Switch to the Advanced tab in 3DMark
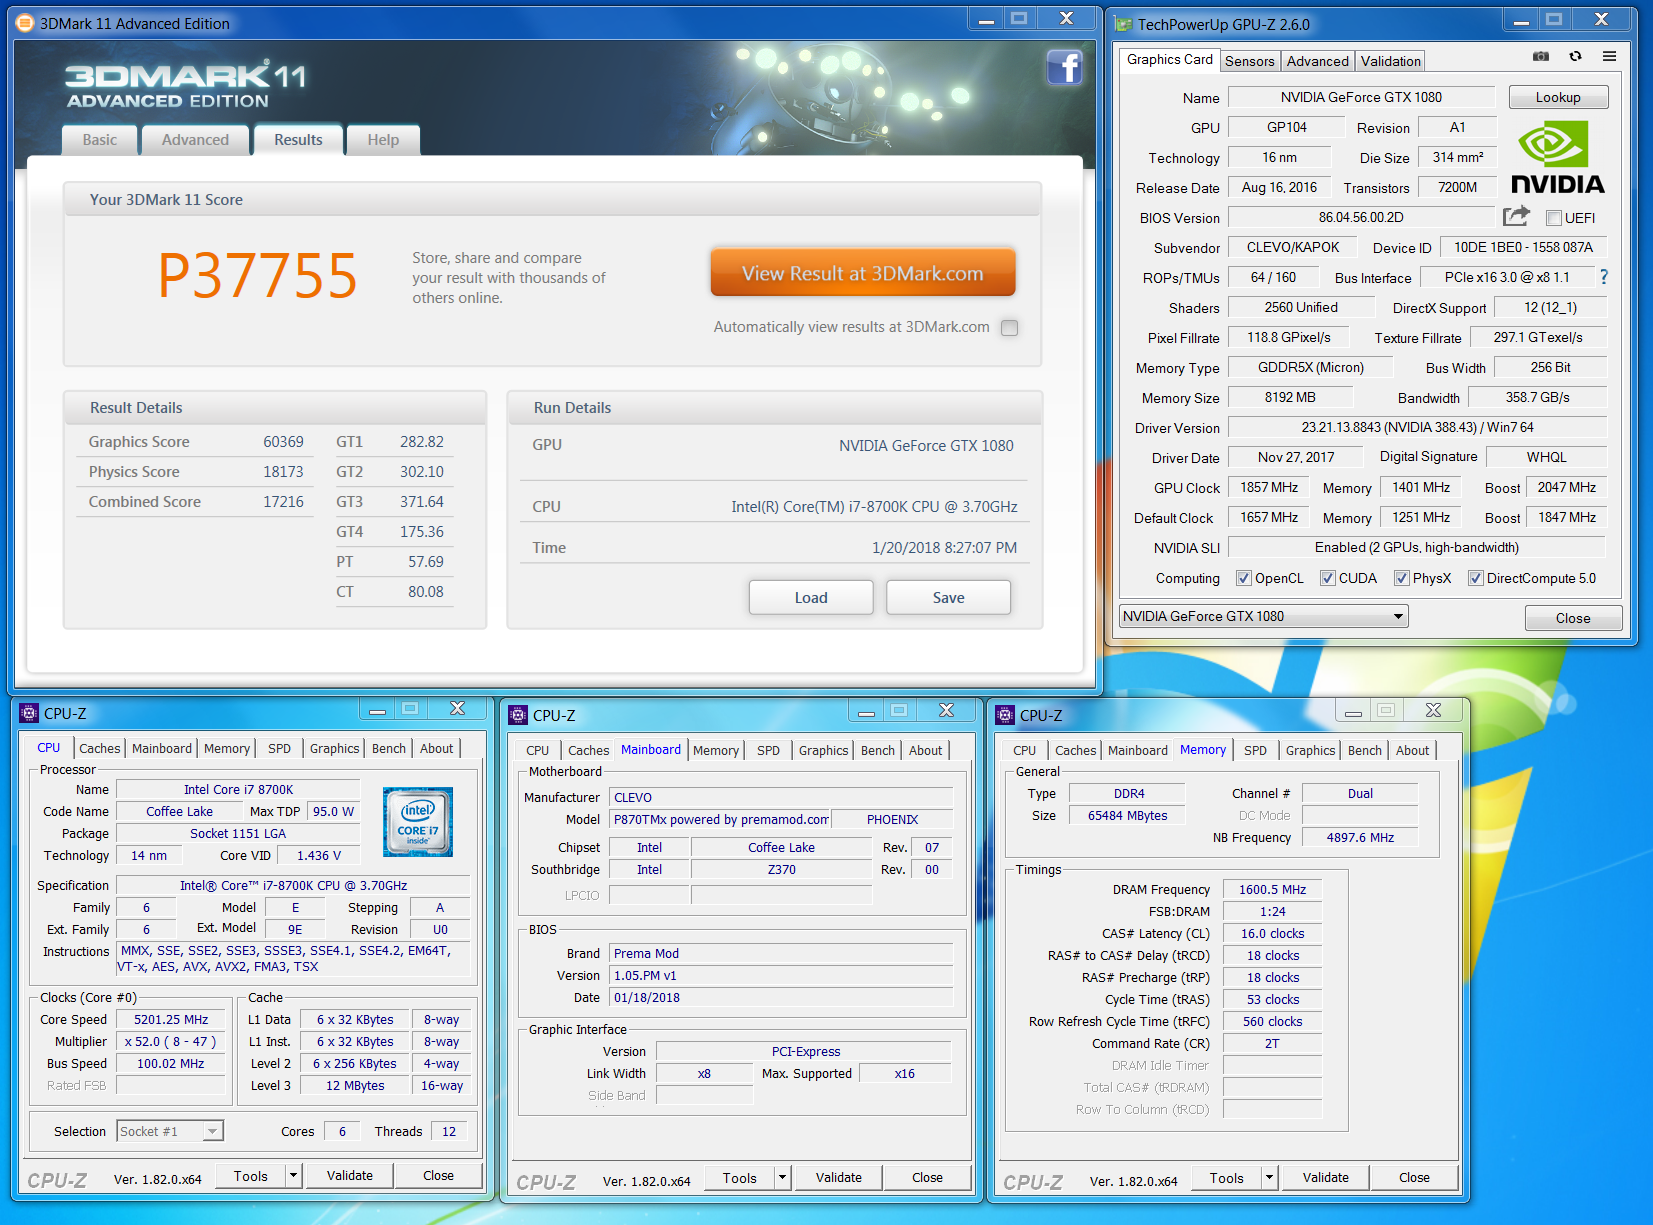This screenshot has width=1653, height=1225. point(196,140)
